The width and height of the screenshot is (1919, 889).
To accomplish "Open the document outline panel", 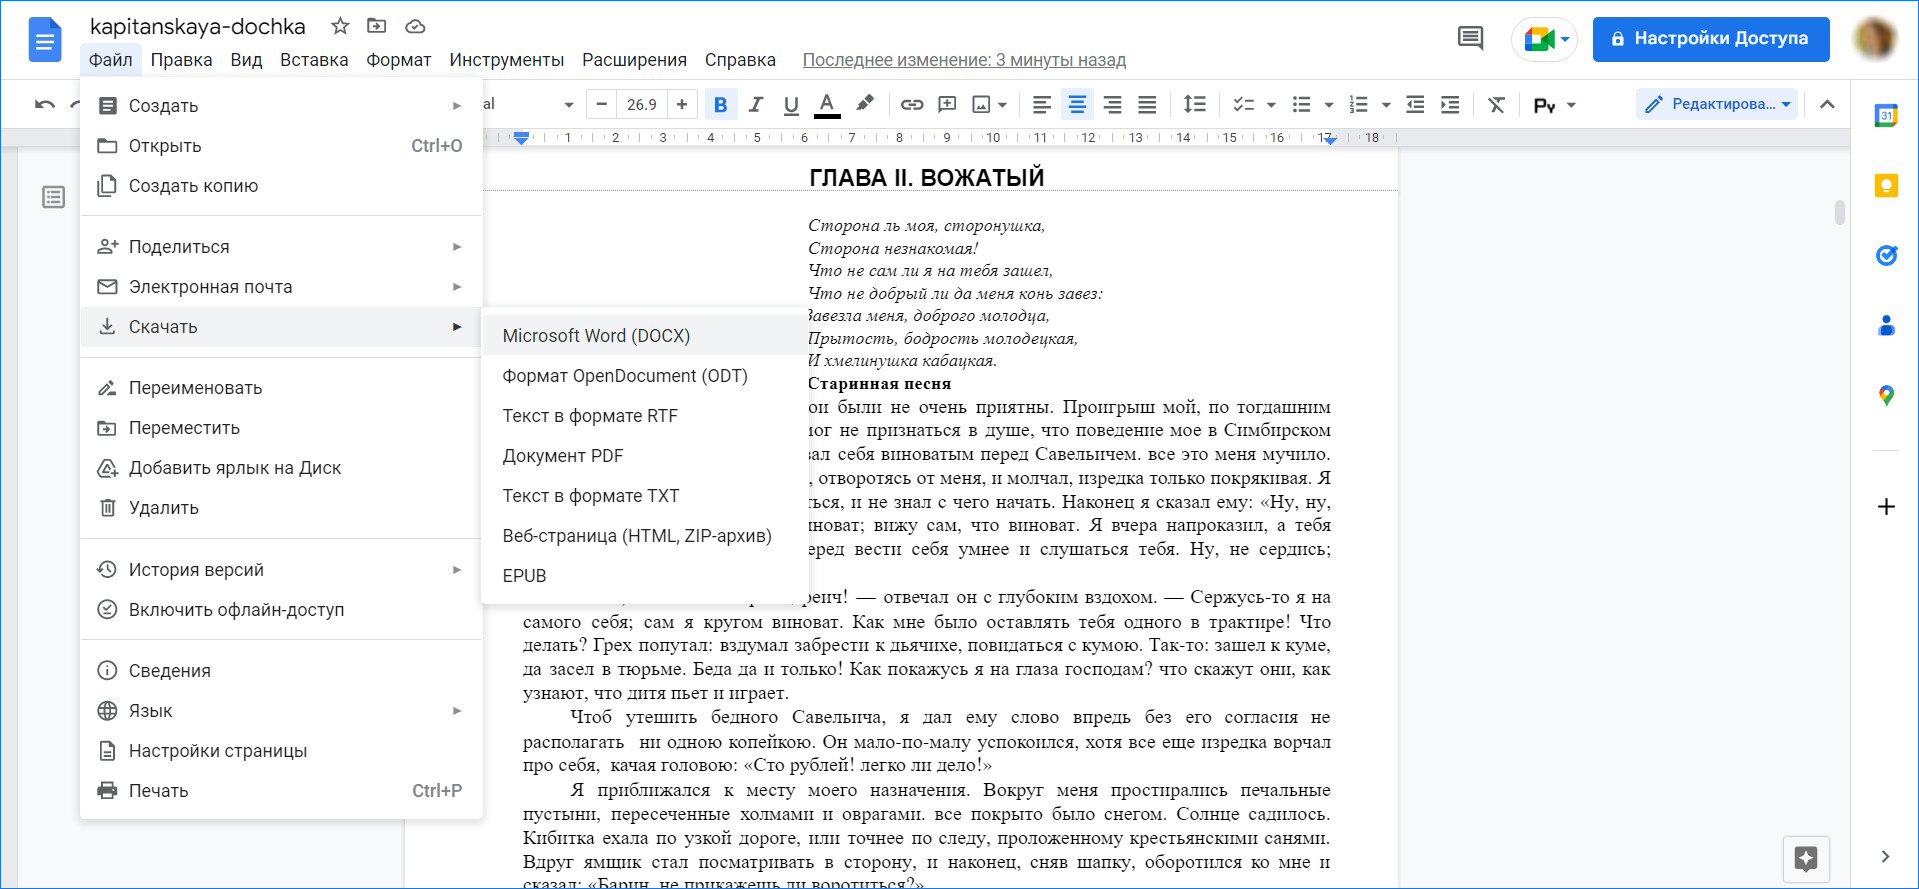I will coord(54,197).
